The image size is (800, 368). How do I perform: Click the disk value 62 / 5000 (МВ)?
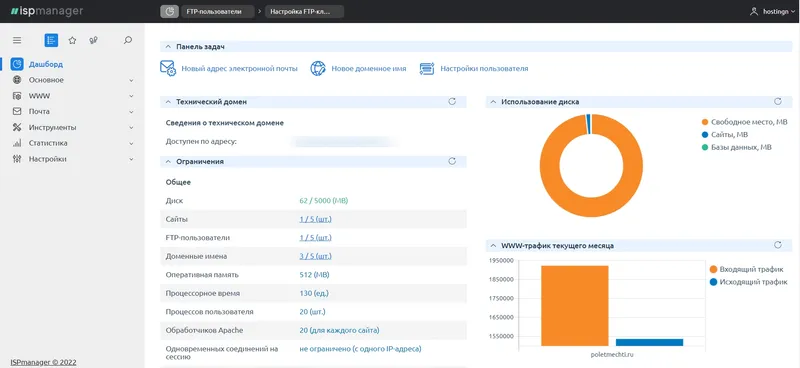click(324, 201)
